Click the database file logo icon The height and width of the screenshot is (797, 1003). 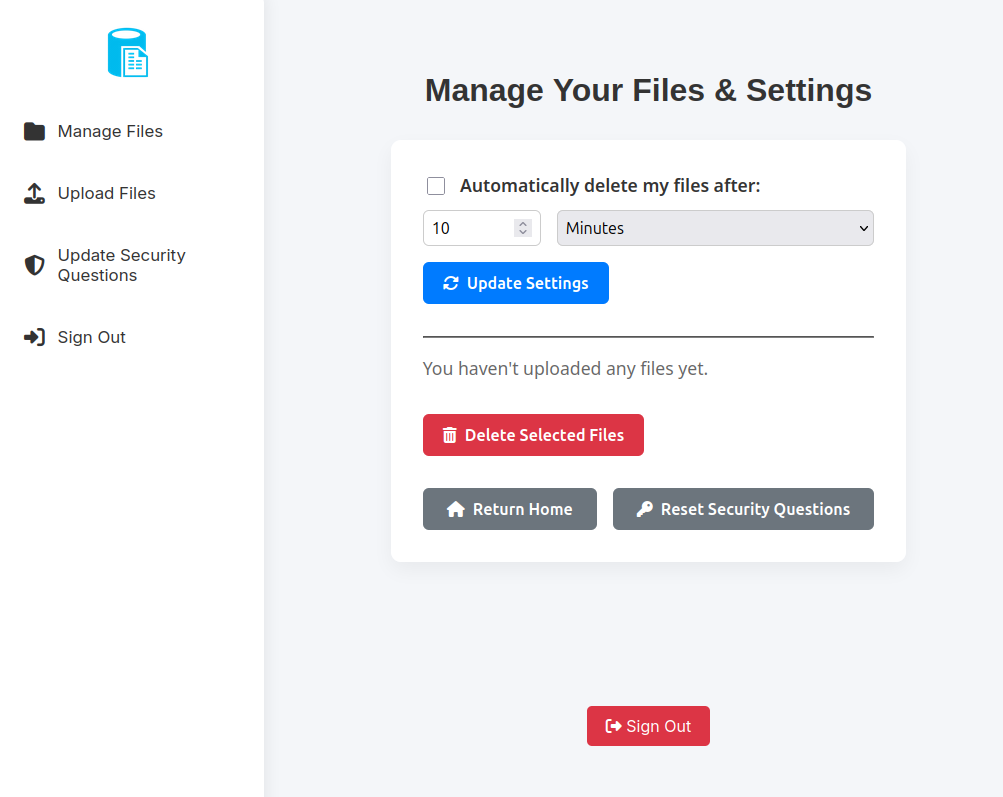(128, 53)
